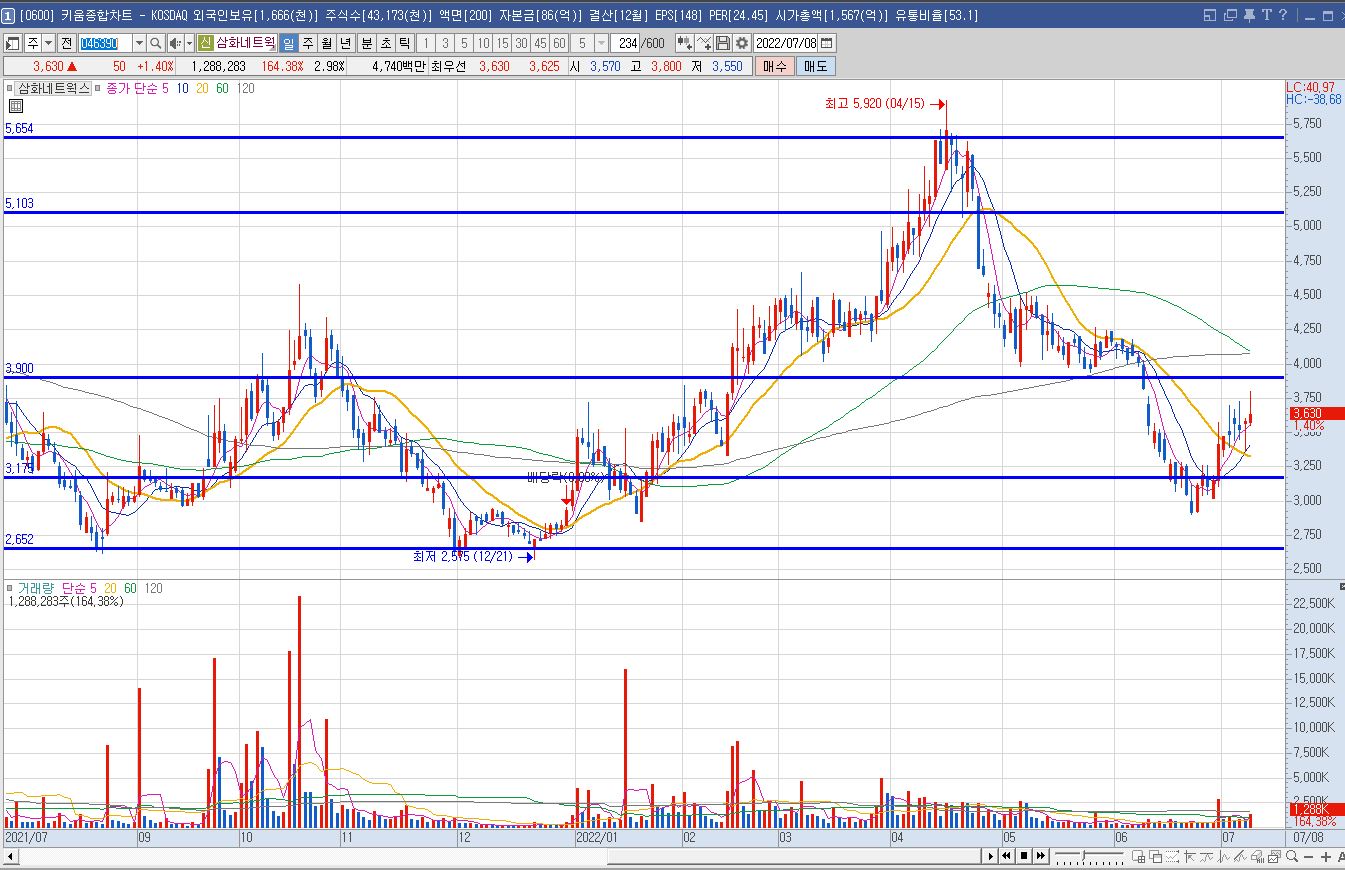Click the stop chart control

click(1023, 856)
